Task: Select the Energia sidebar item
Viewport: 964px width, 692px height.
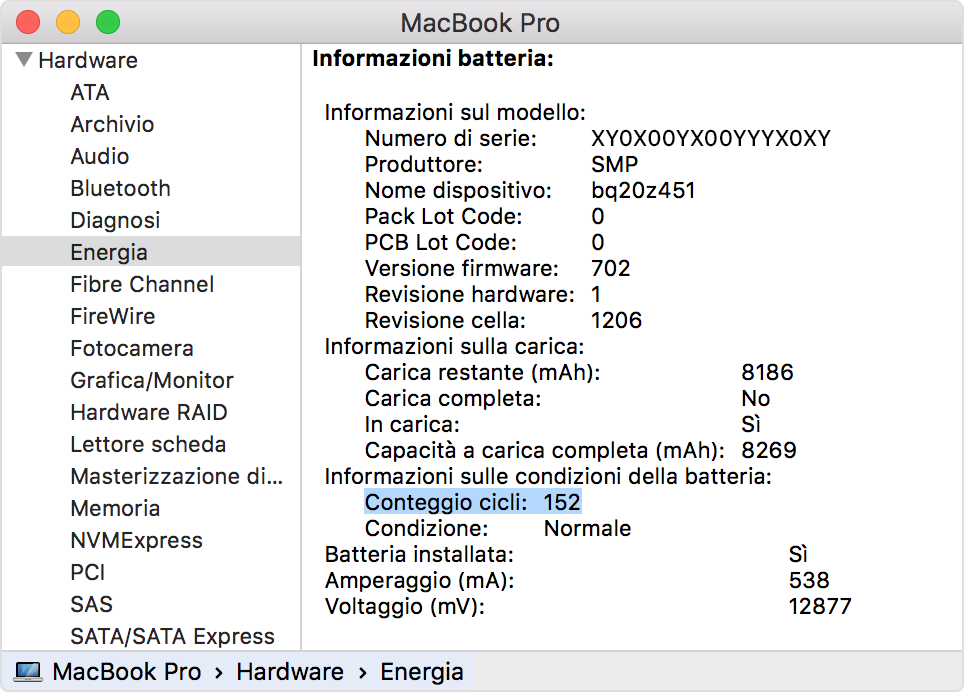Action: pos(151,251)
